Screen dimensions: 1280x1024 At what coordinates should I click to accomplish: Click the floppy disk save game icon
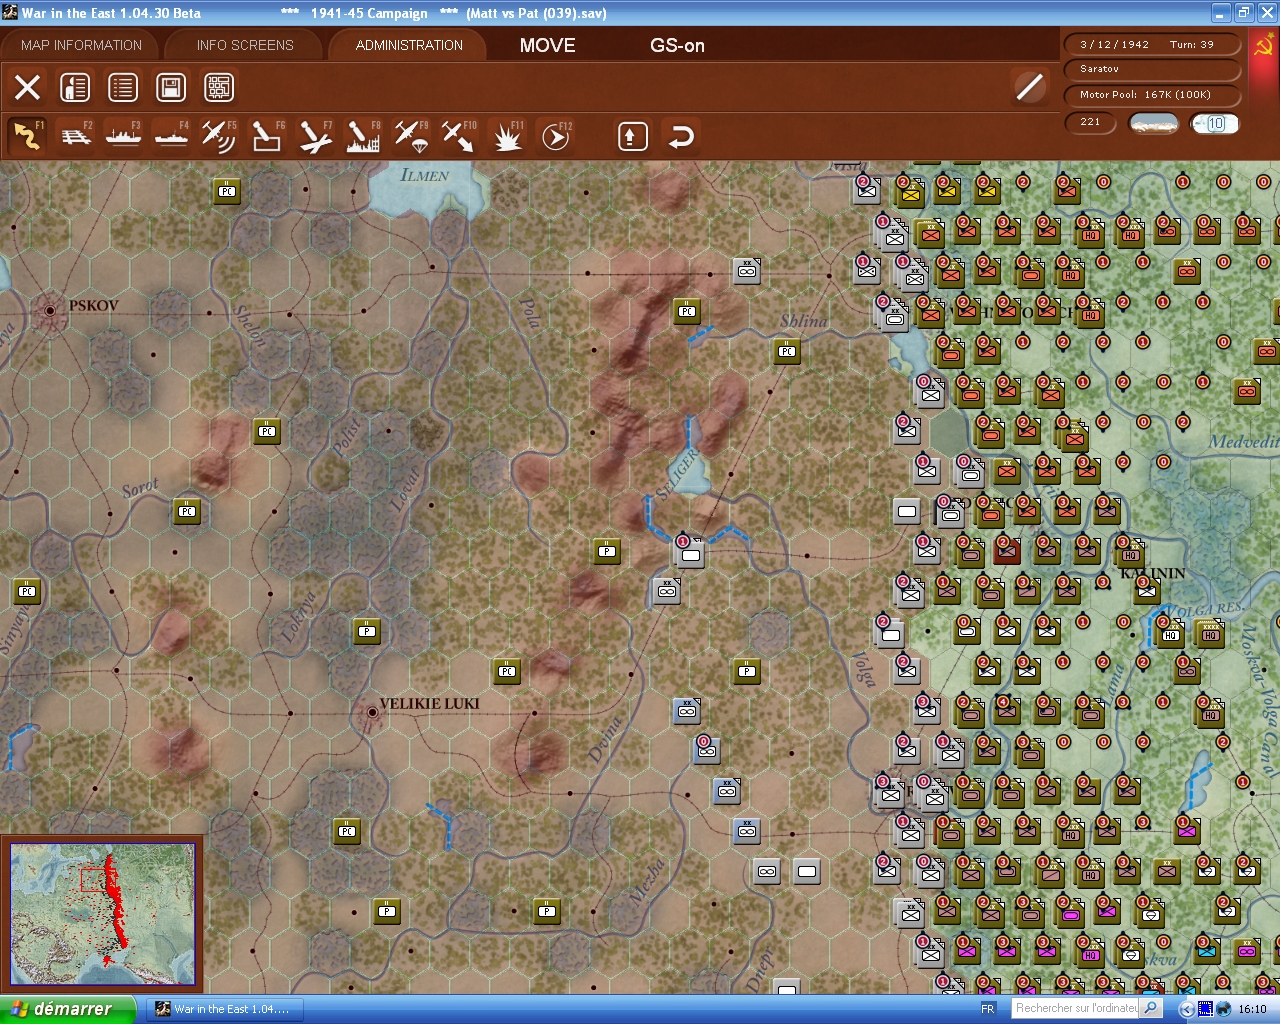(171, 87)
